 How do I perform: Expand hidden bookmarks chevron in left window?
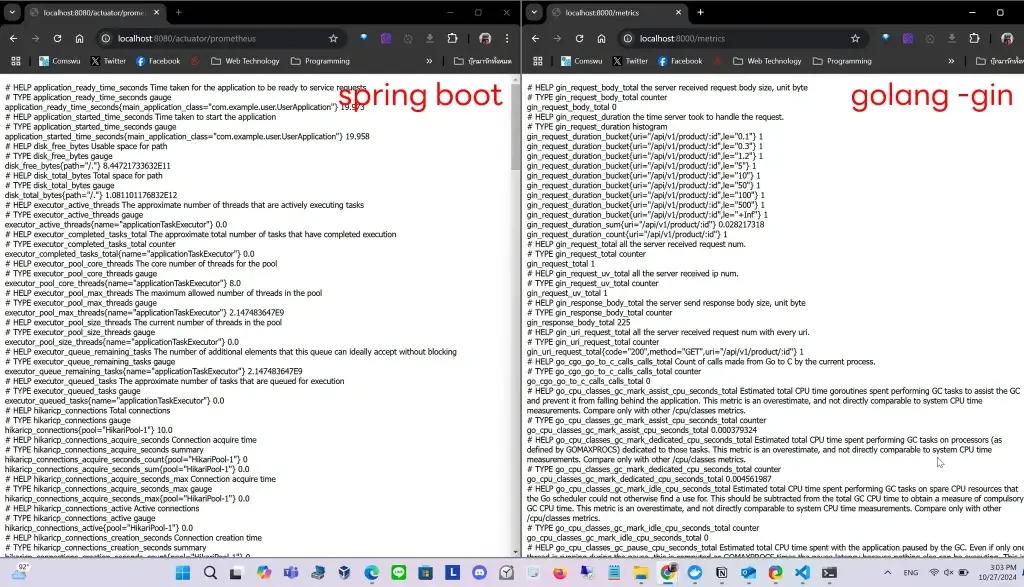[429, 61]
